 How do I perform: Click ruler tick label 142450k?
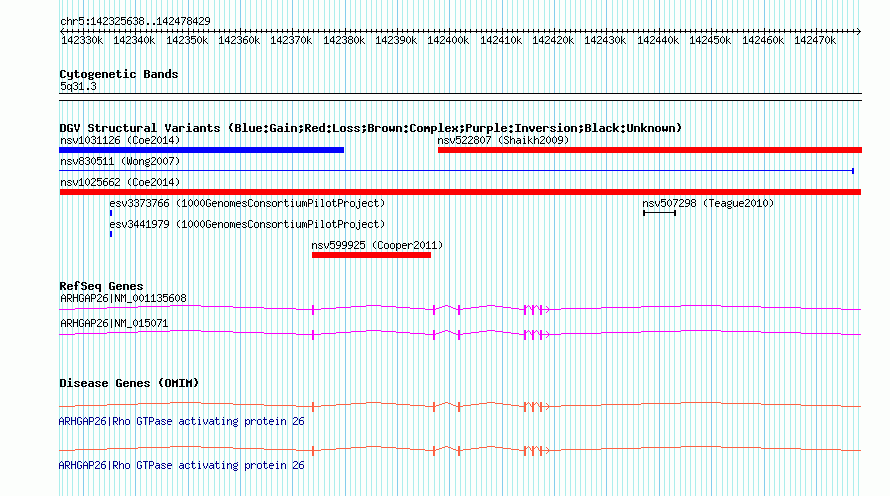710,40
